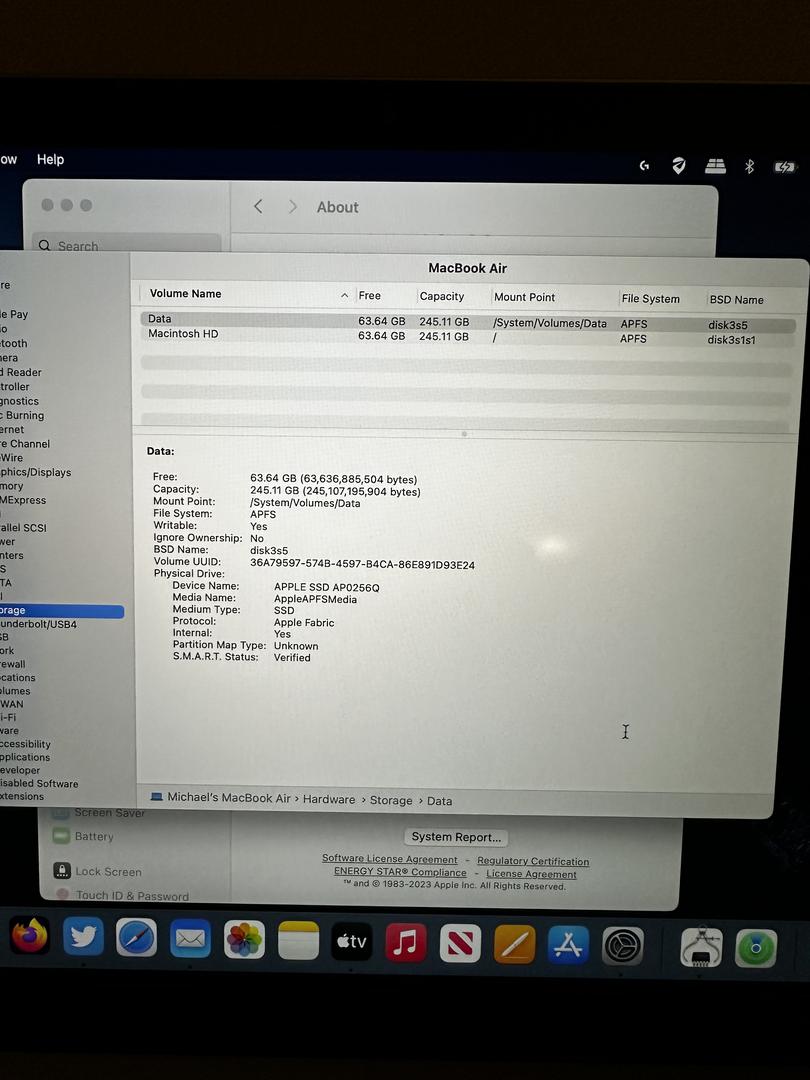Launch Pages from the Dock
The image size is (810, 1080).
pos(515,944)
